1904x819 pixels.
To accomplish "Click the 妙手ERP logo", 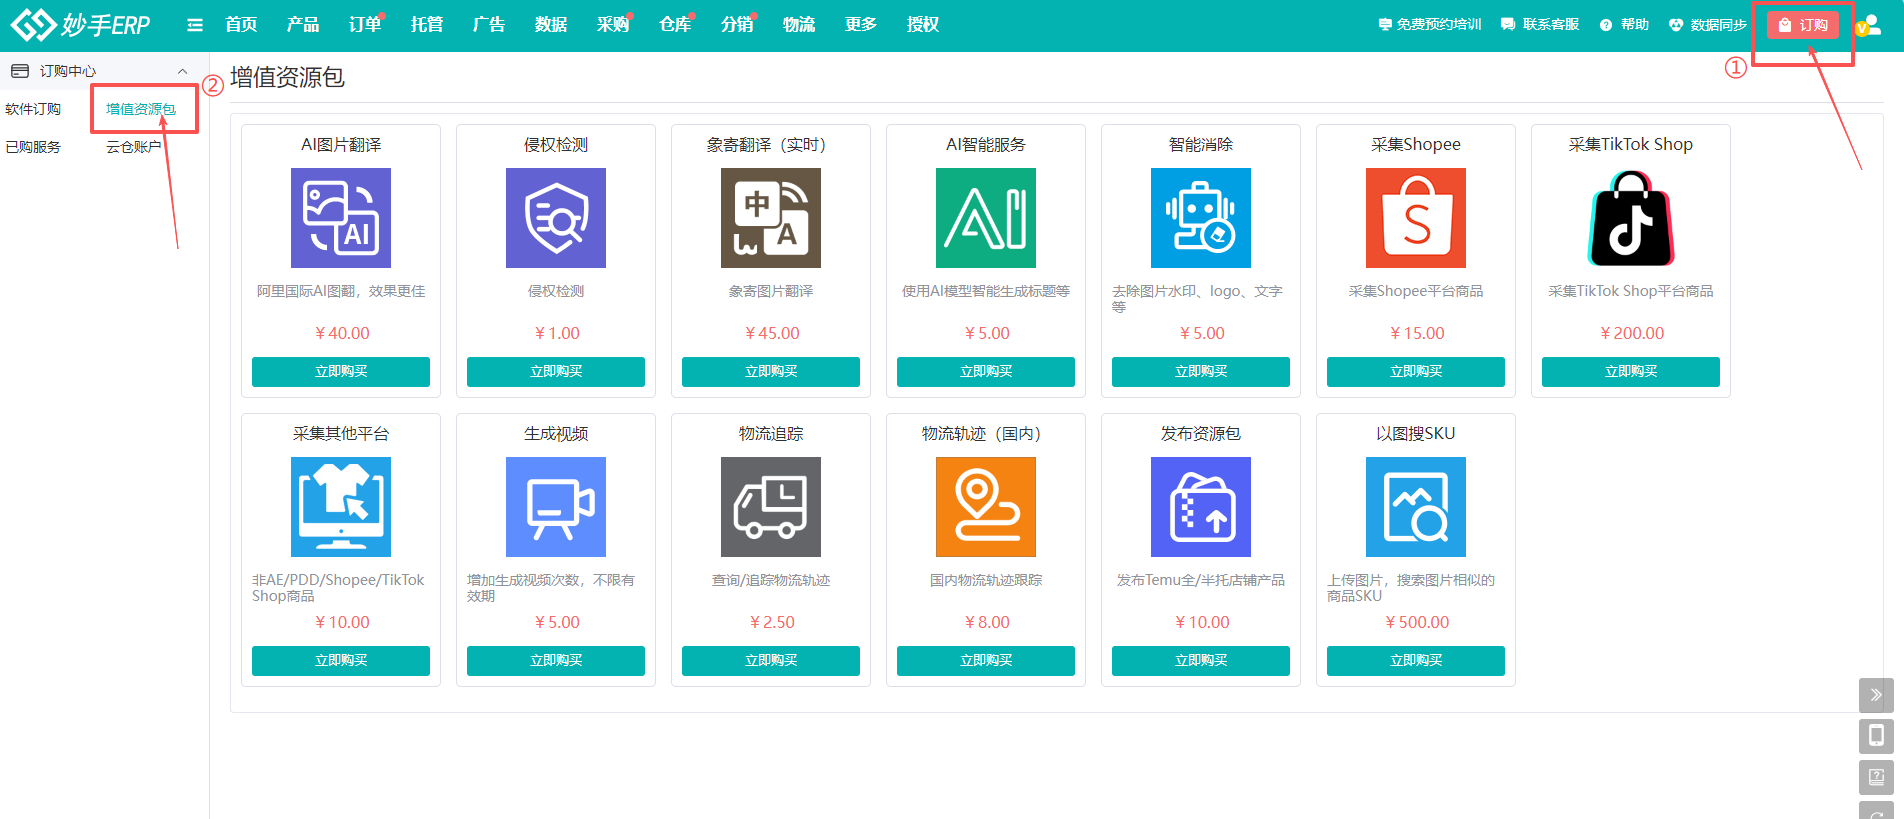I will [80, 25].
